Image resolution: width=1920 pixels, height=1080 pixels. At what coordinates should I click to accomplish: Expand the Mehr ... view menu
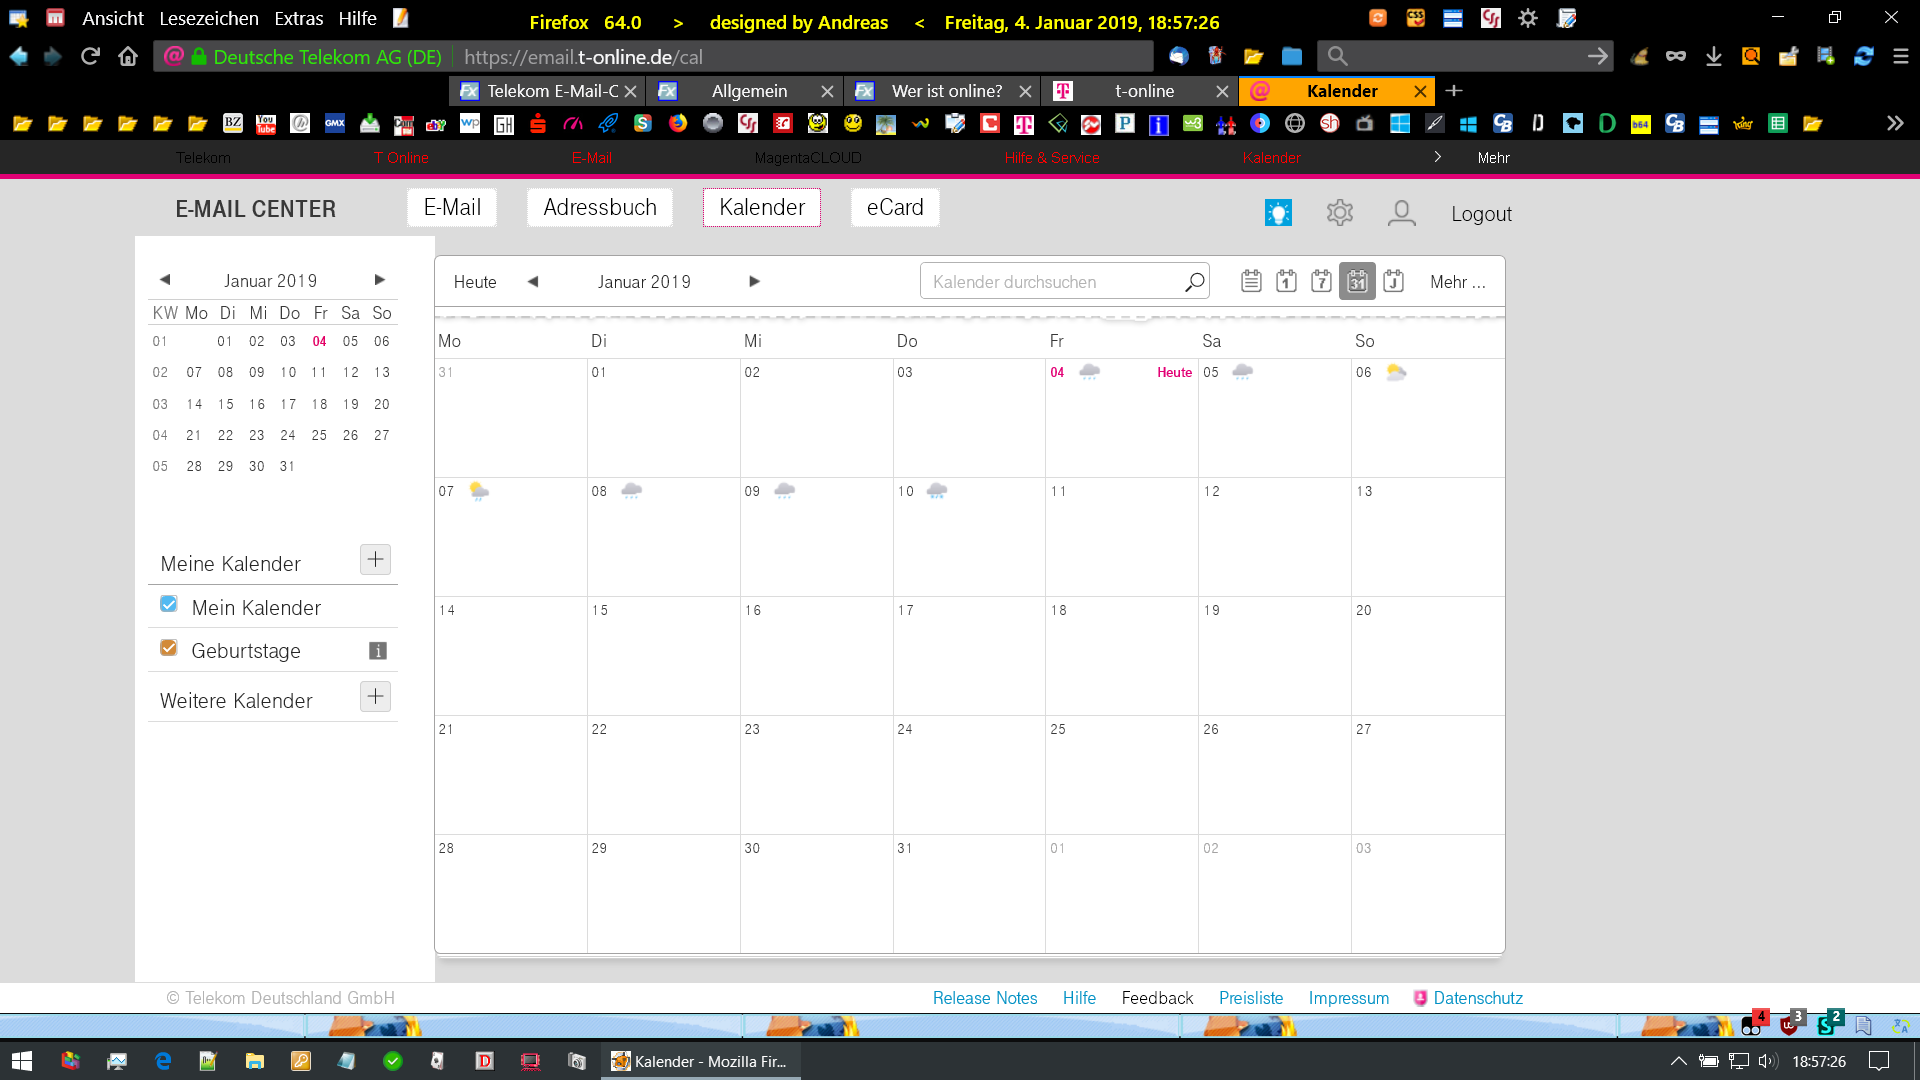(1457, 282)
